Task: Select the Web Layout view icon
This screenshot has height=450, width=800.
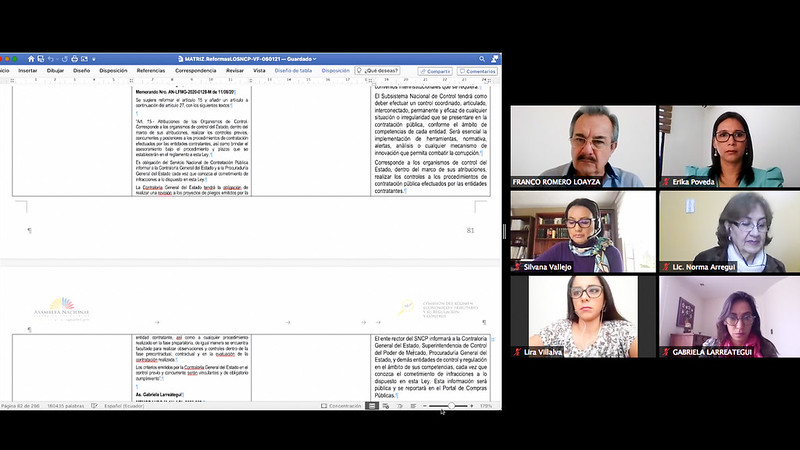Action: click(386, 406)
